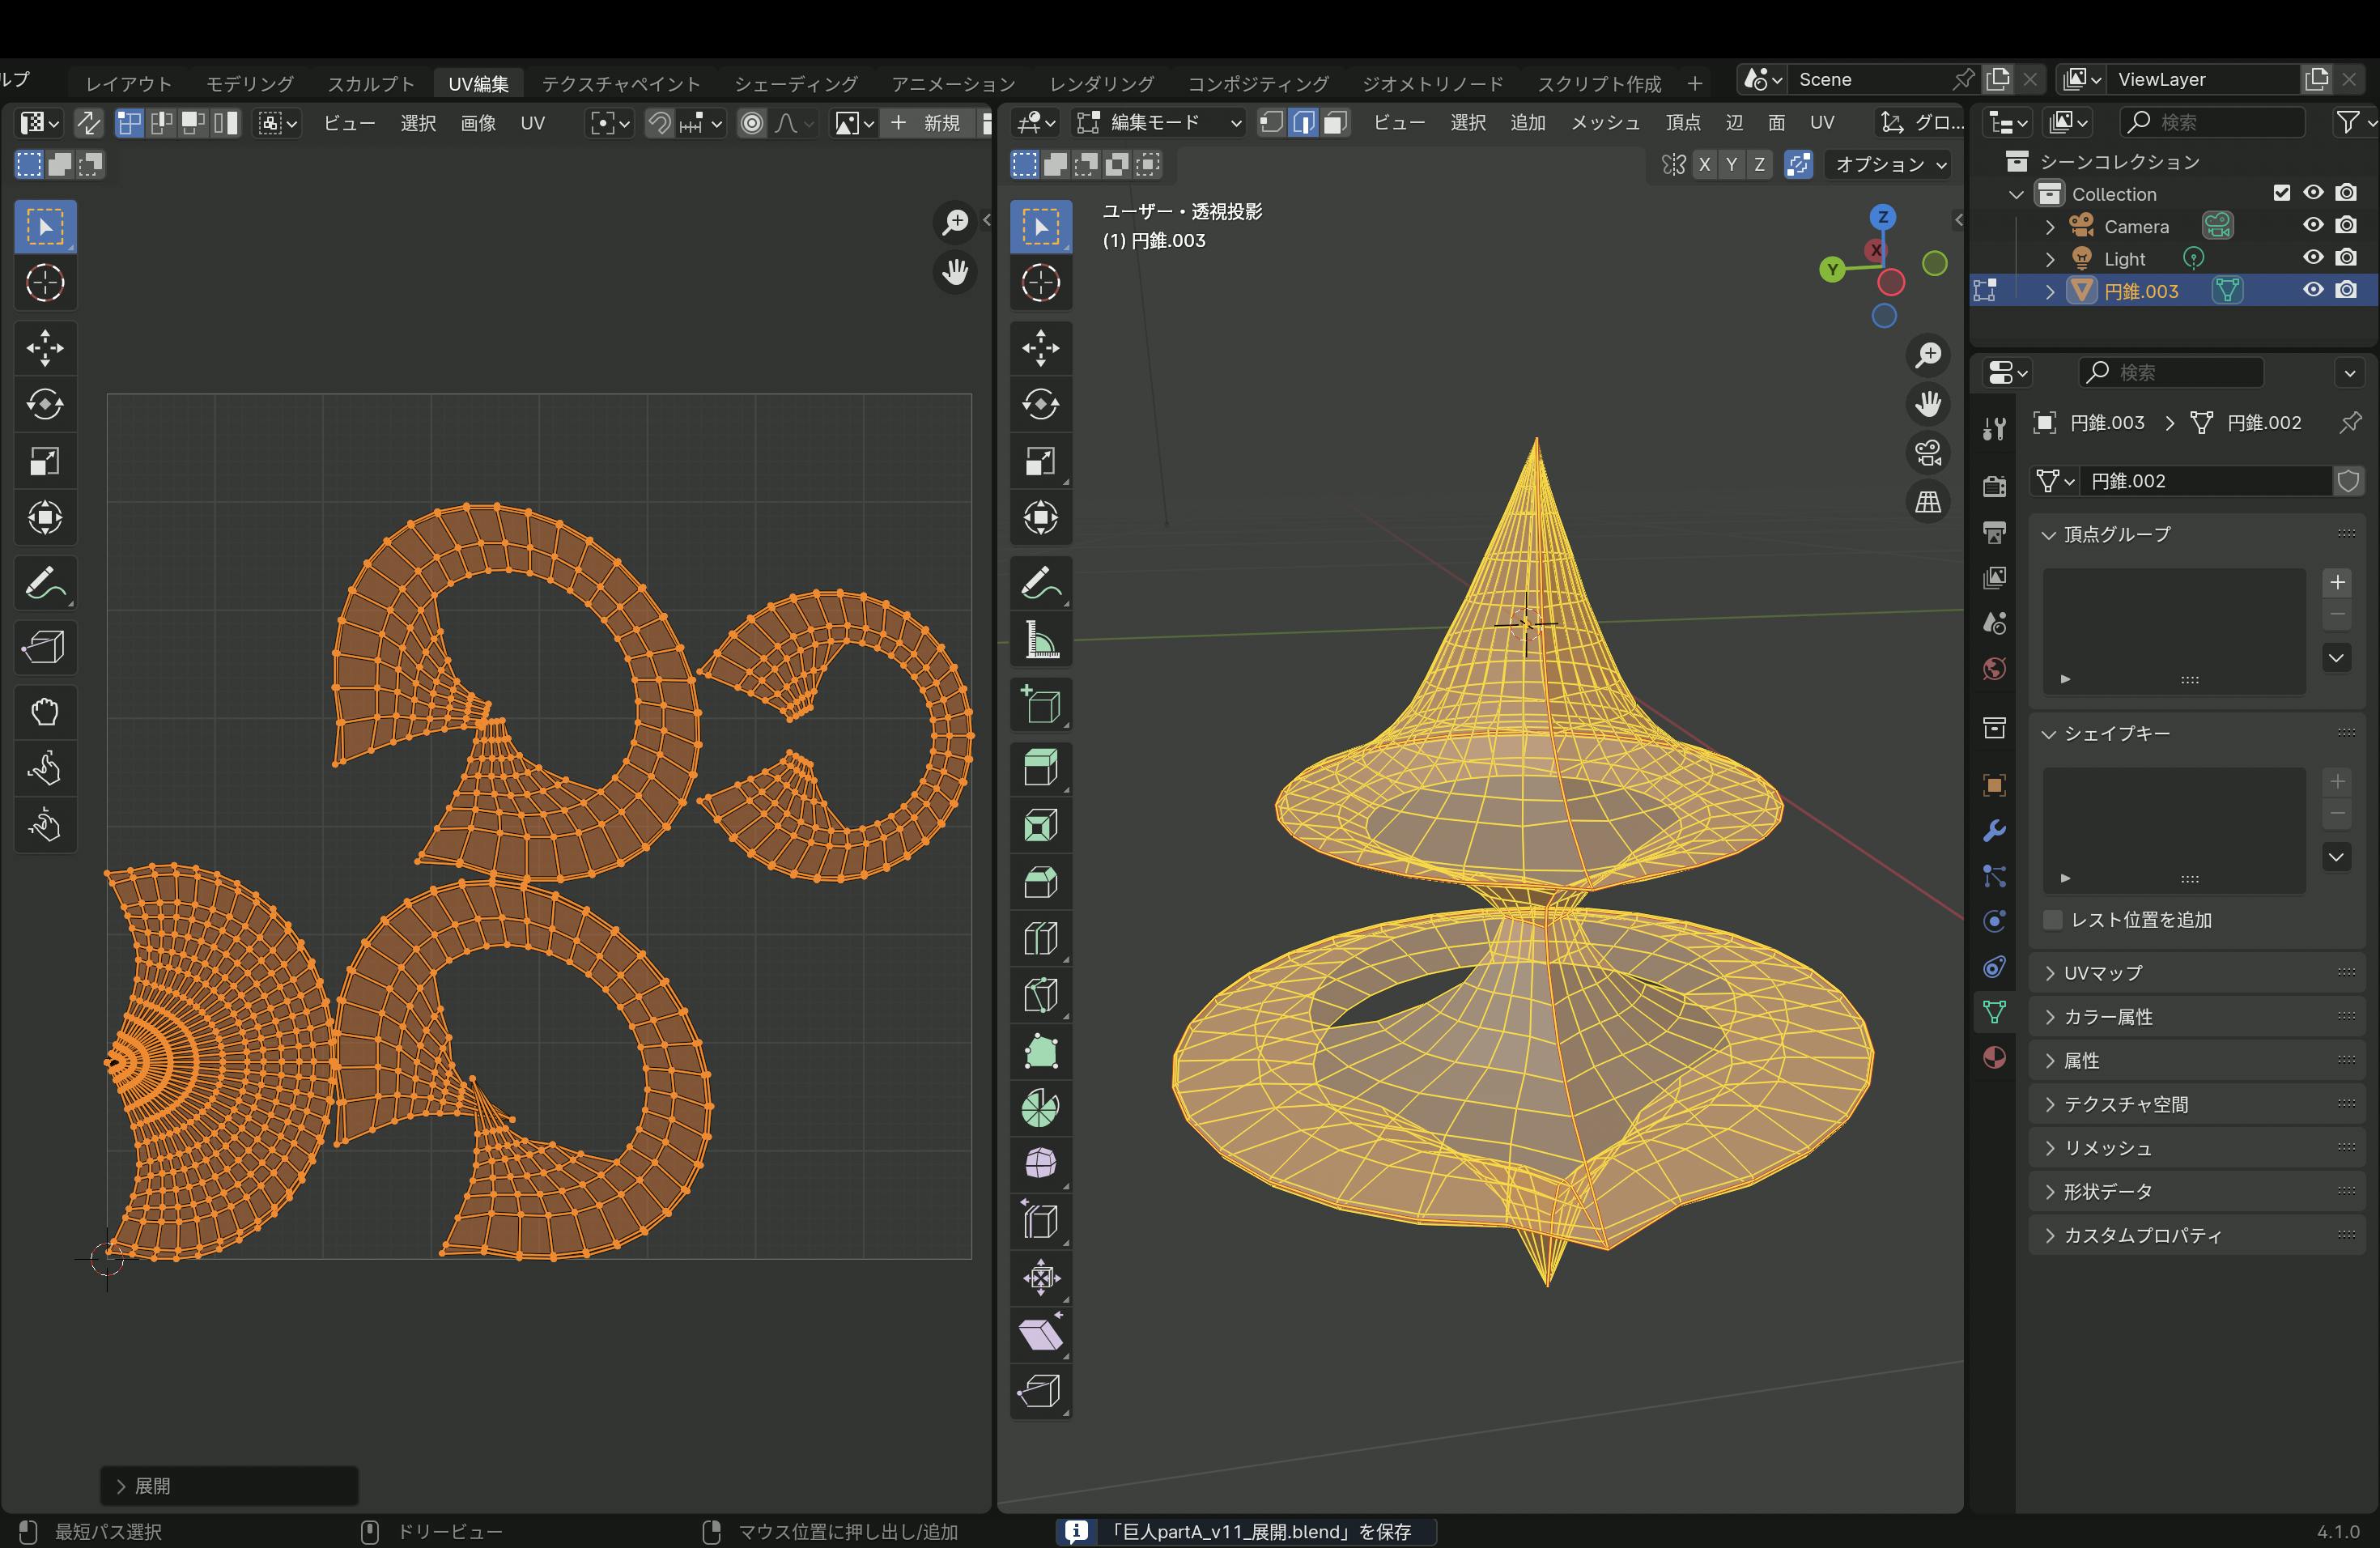This screenshot has width=2380, height=1548.
Task: Select the Rip Region tool in UV editor
Action: pyautogui.click(x=44, y=648)
